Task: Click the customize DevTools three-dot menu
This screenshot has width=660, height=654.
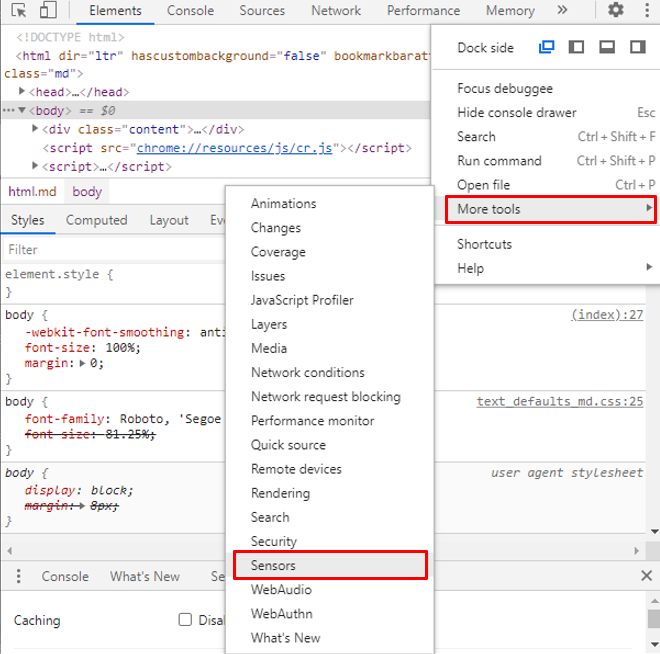Action: 647,10
